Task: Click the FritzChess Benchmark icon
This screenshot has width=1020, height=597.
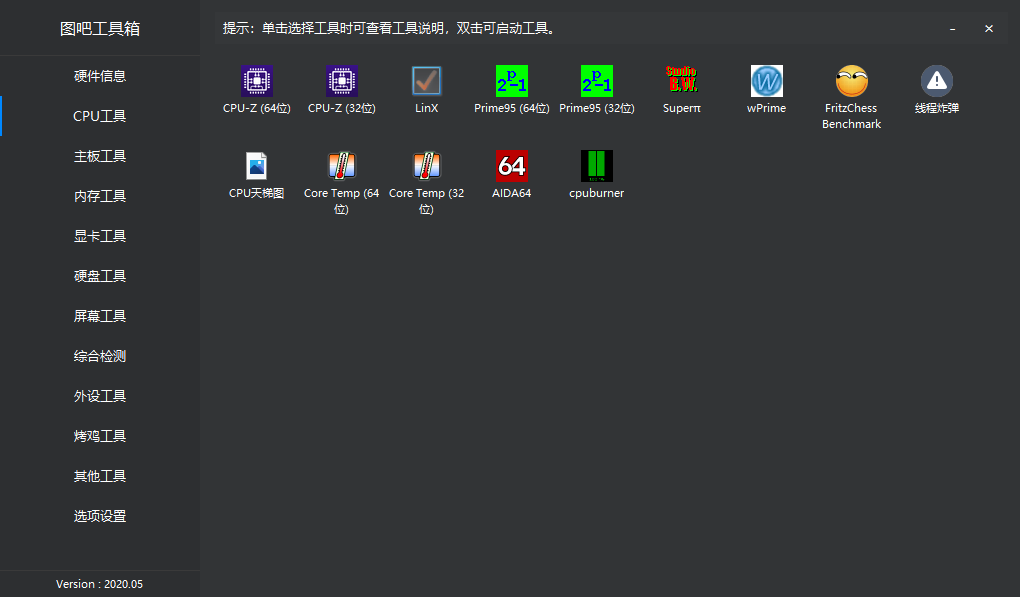Action: click(852, 81)
